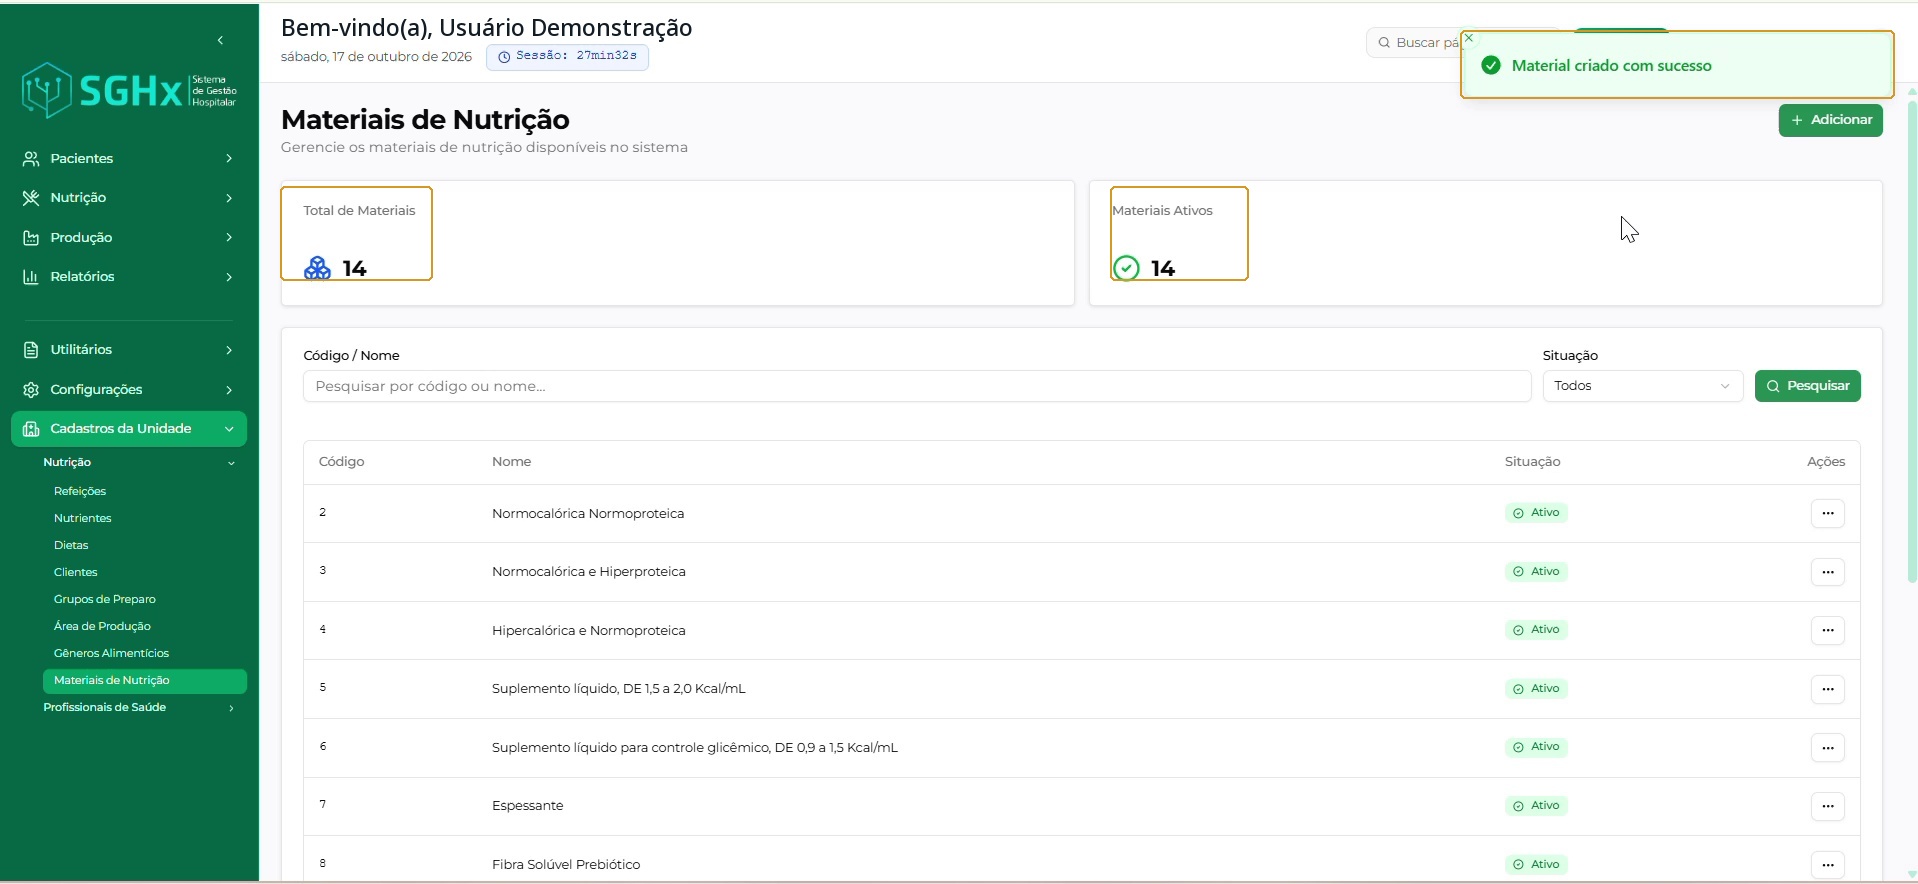Viewport: 1918px width, 884px height.
Task: Open actions menu for Normocalórica e Hiperproteica
Action: 1828,572
